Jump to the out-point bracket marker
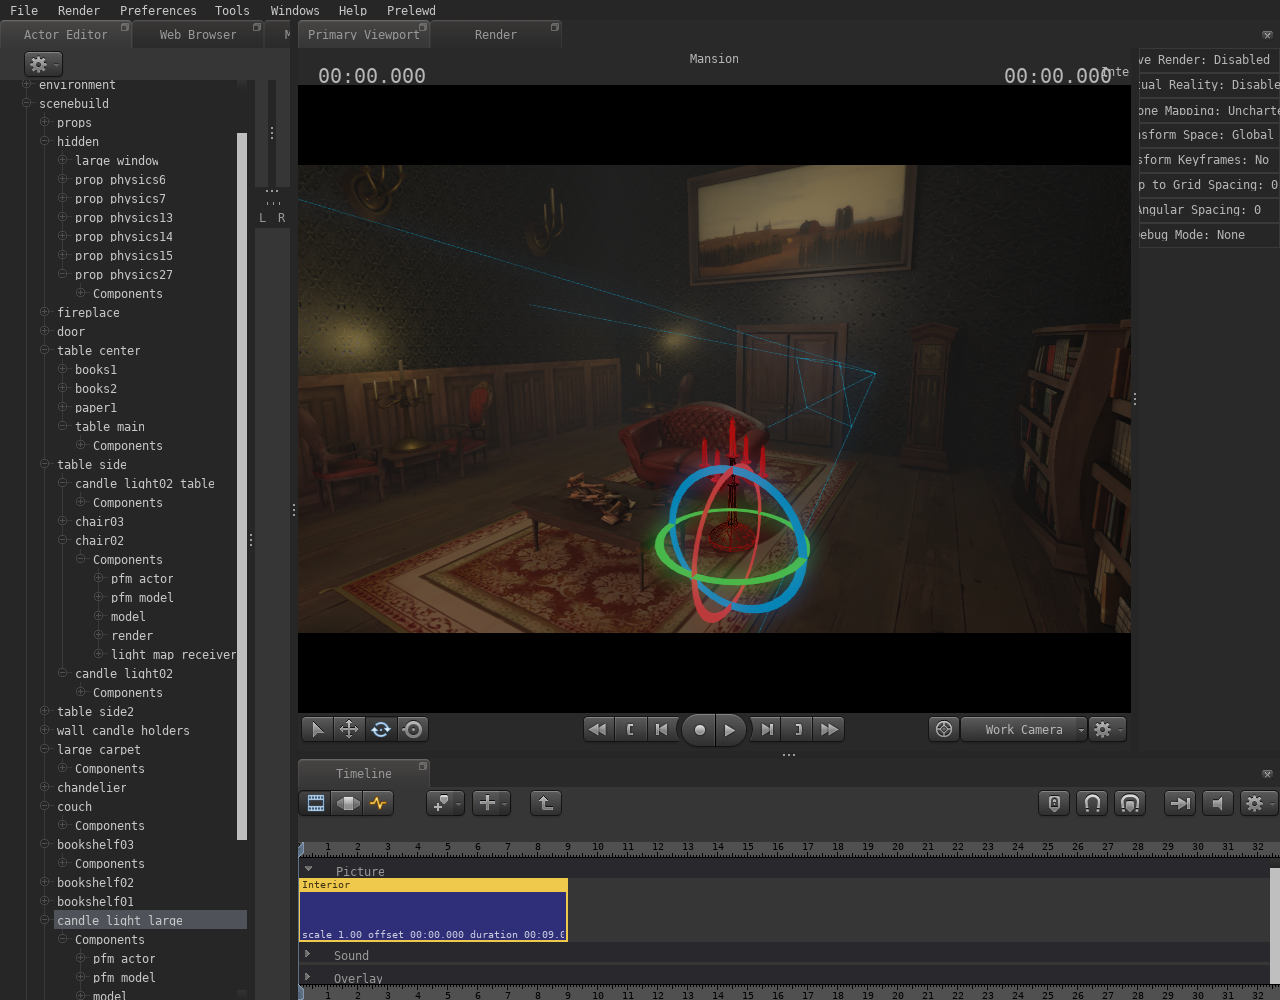The width and height of the screenshot is (1280, 1000). [798, 729]
